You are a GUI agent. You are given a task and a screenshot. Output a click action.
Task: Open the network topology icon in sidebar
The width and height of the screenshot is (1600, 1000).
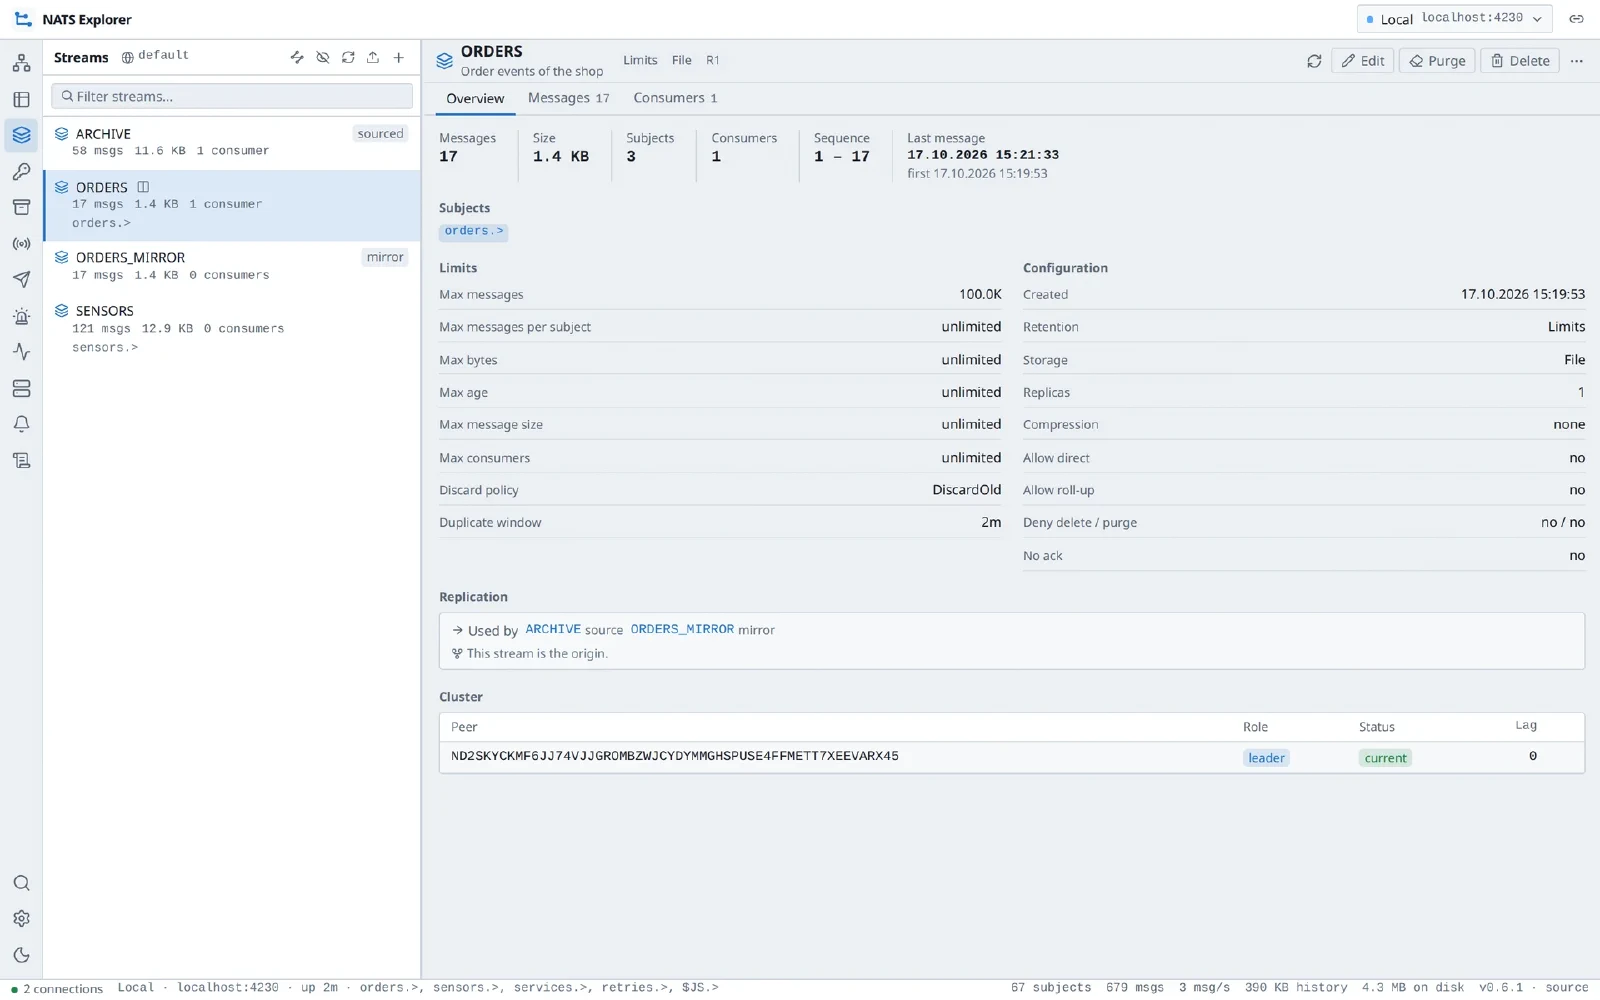pos(21,63)
